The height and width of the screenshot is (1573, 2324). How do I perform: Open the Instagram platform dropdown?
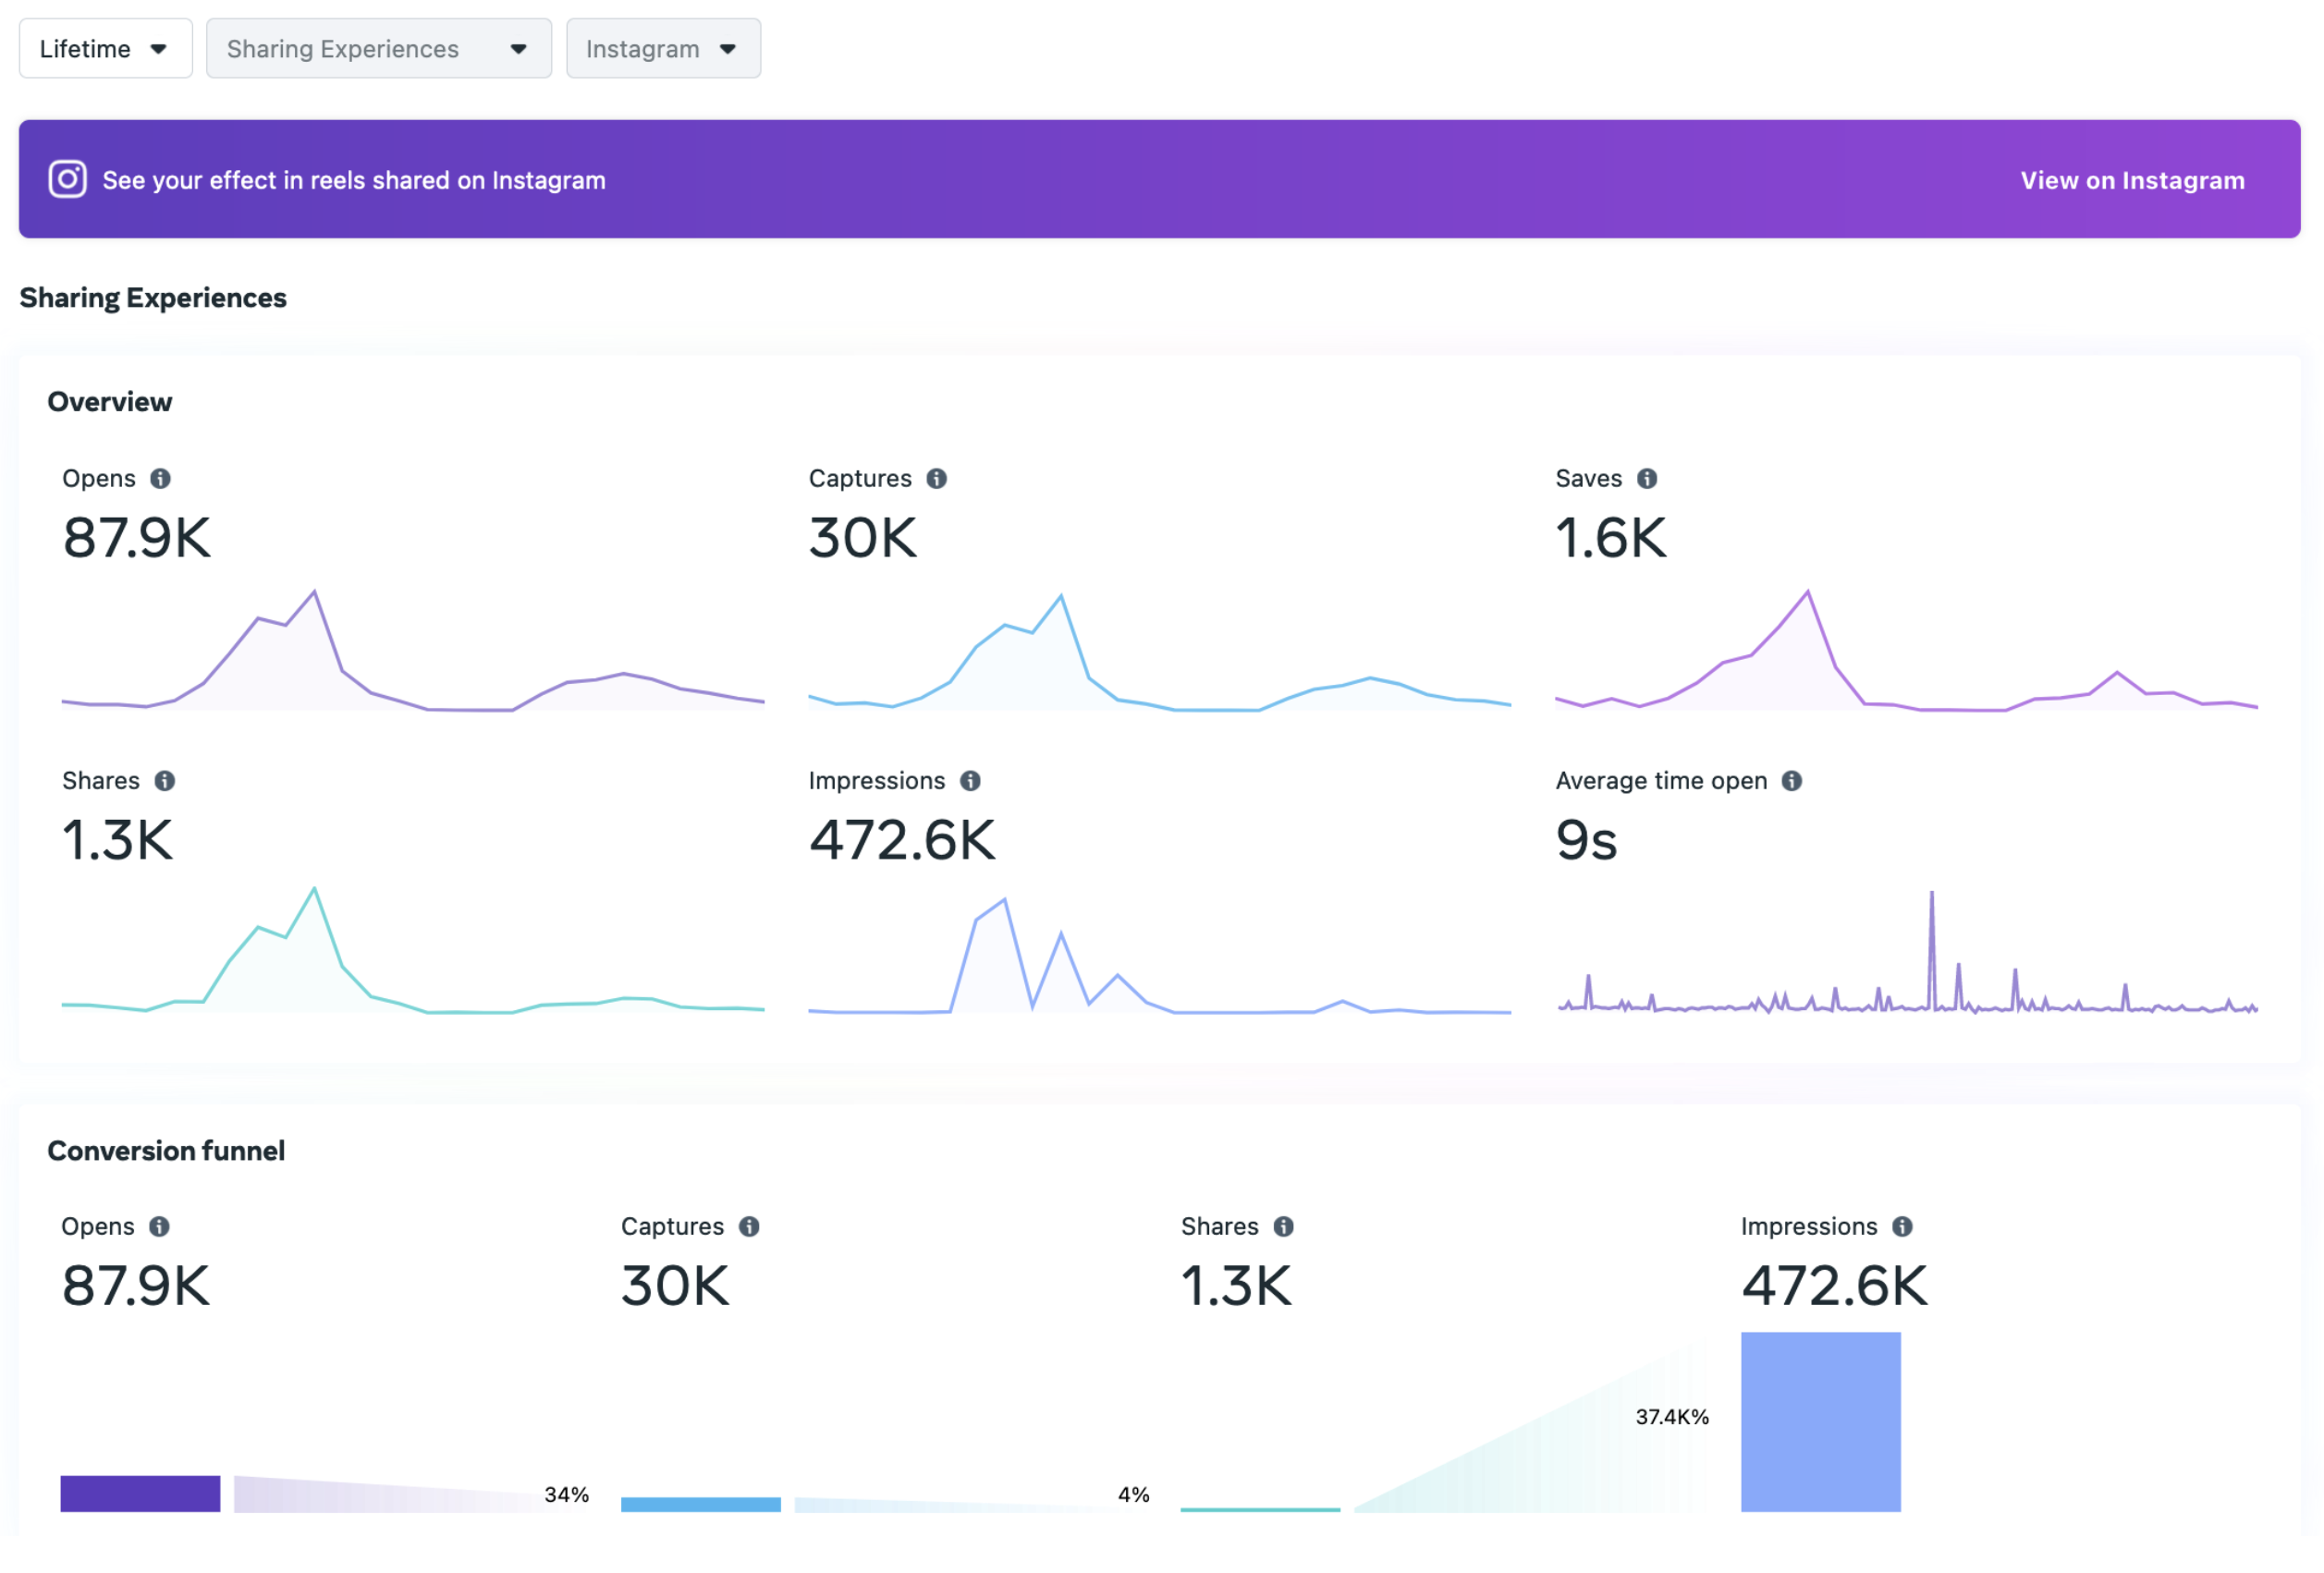(x=662, y=49)
